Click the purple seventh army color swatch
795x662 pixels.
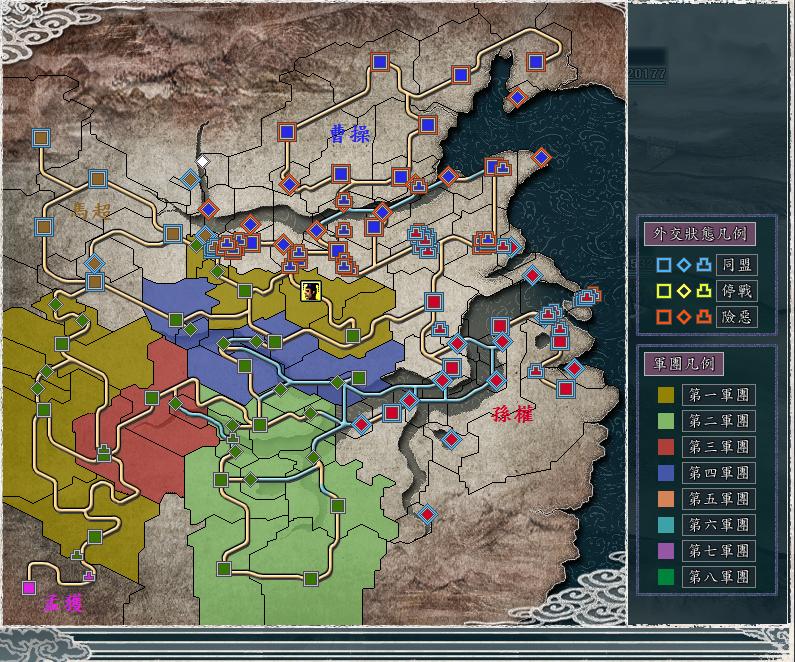click(666, 551)
